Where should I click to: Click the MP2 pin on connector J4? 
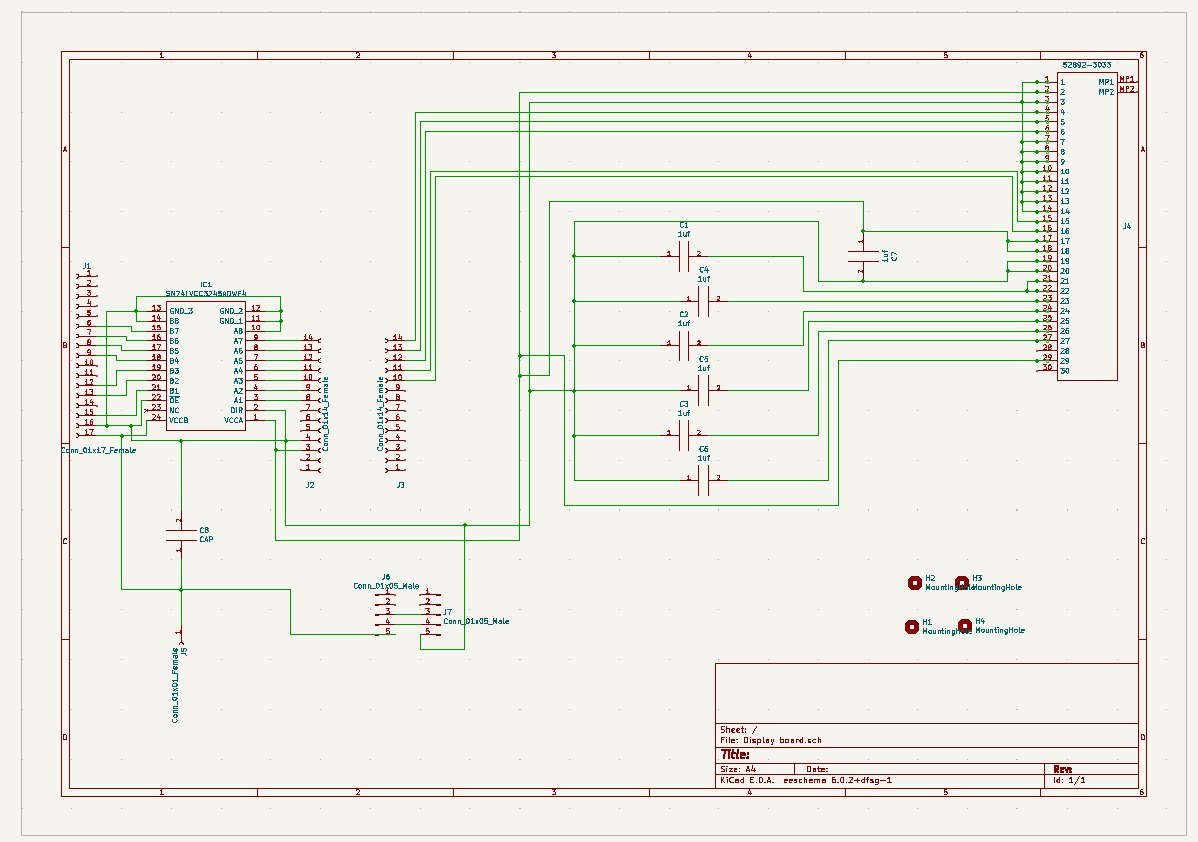[x=1127, y=89]
